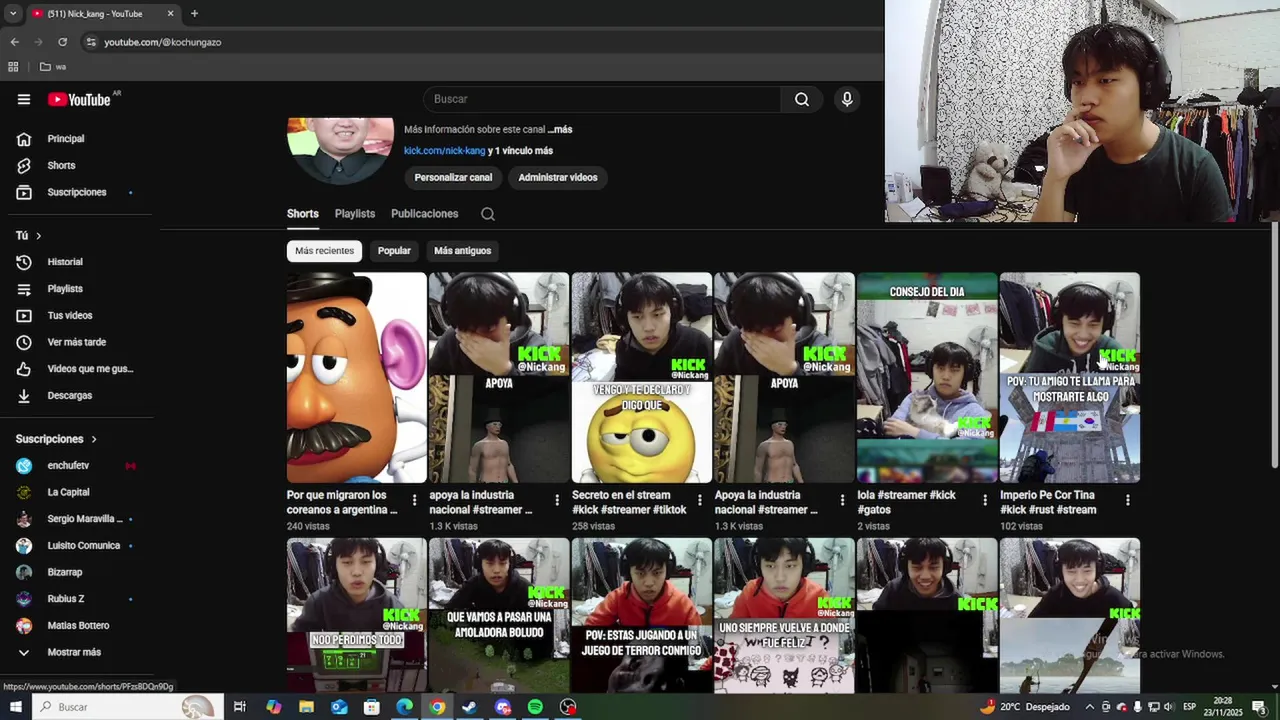Viewport: 1280px width, 720px height.
Task: Click the YouTube search field
Action: click(x=602, y=99)
